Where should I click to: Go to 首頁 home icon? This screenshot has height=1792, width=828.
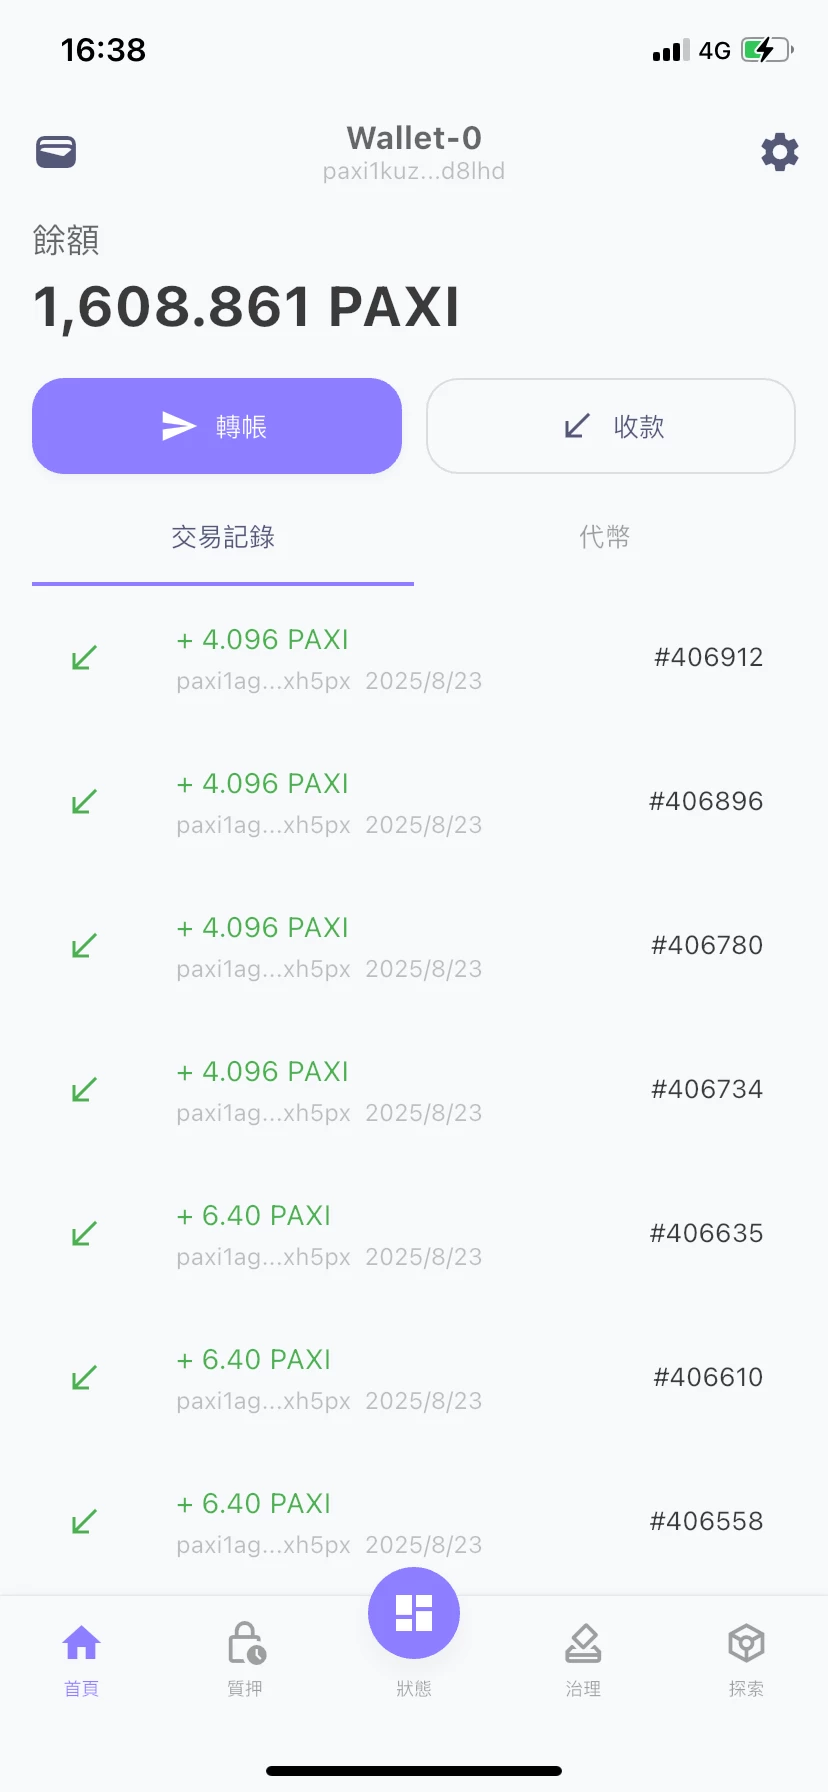(x=82, y=1643)
